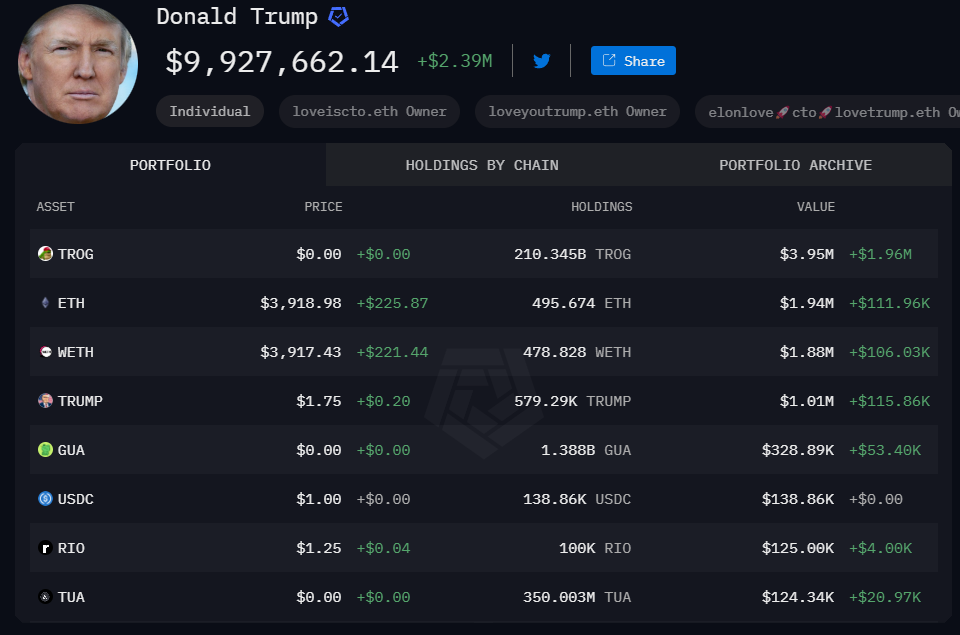Image resolution: width=960 pixels, height=635 pixels.
Task: Click the +$111.96K ETH value change
Action: [890, 303]
